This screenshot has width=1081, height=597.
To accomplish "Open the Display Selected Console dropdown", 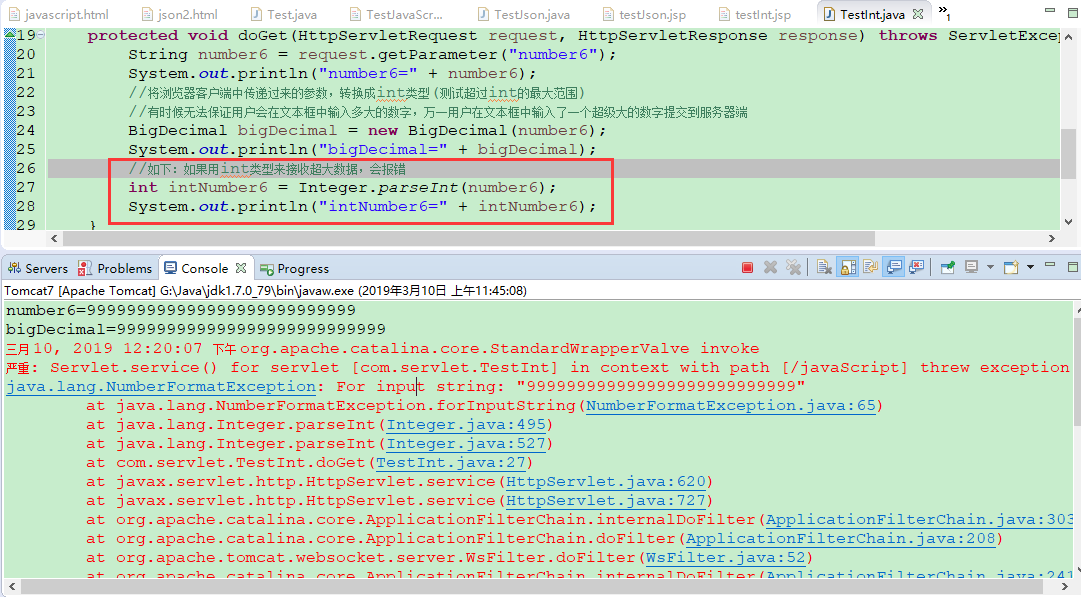I will pyautogui.click(x=990, y=267).
